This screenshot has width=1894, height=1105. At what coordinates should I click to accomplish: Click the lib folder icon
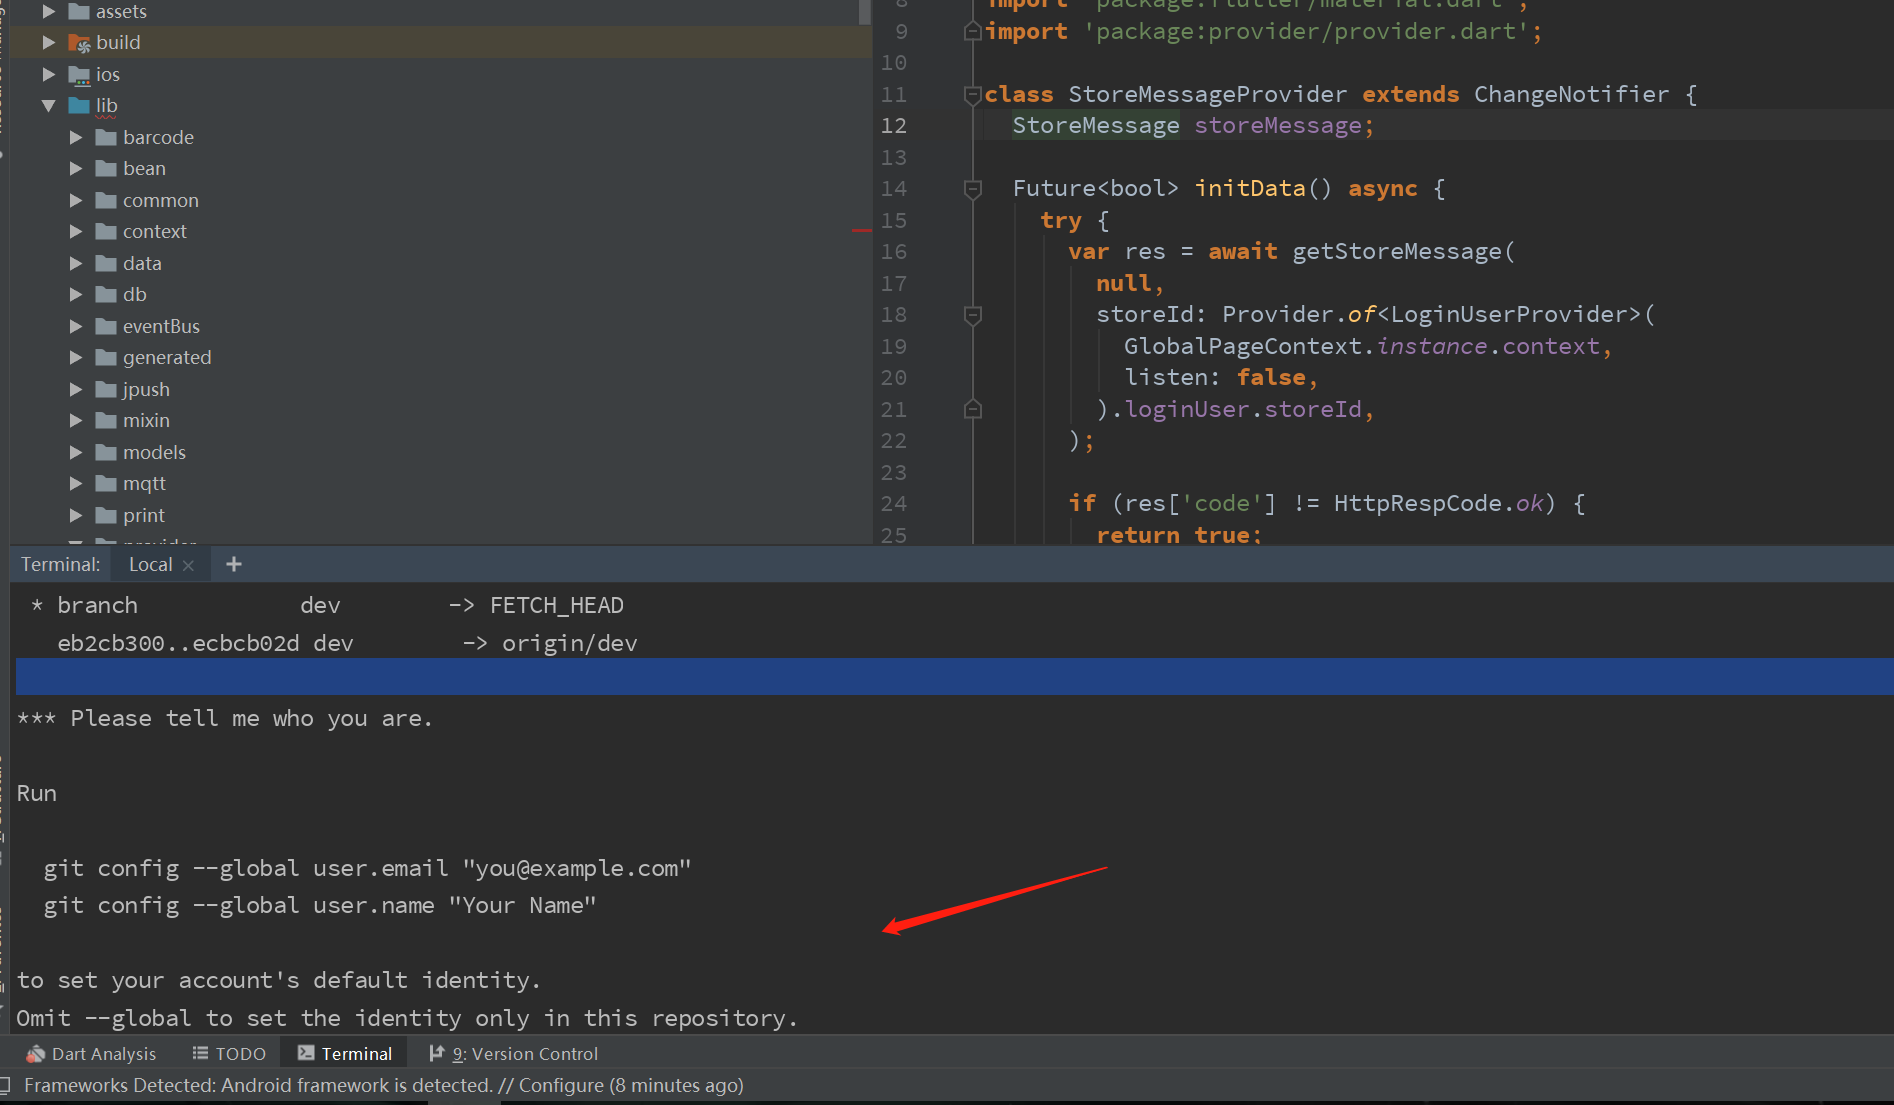(78, 105)
